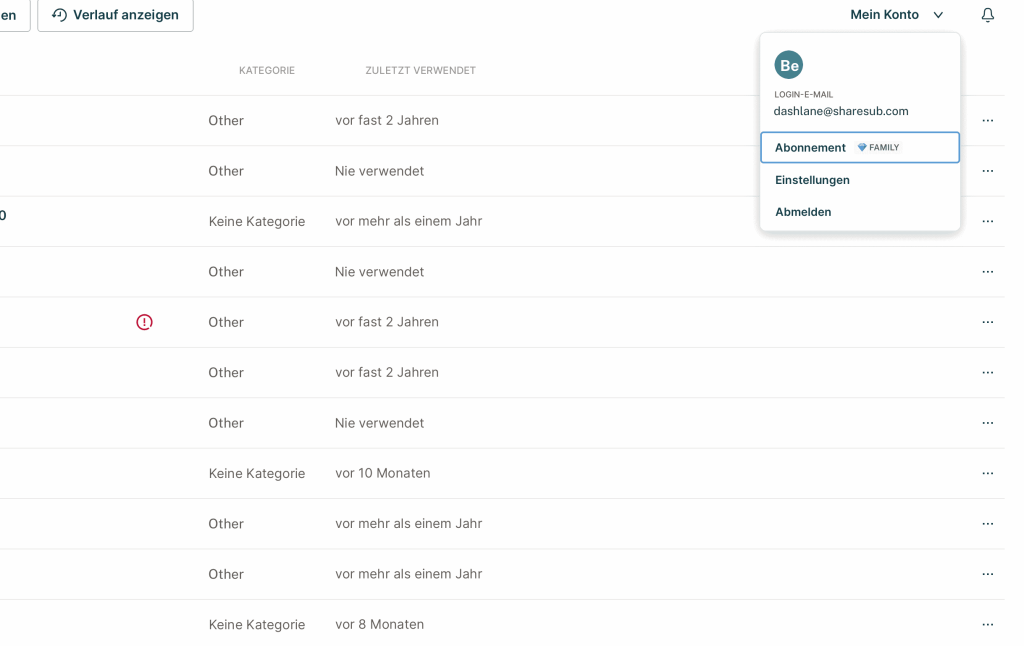Image resolution: width=1024 pixels, height=646 pixels.
Task: Select the 'vor 10 Monaten' cell
Action: click(x=382, y=474)
